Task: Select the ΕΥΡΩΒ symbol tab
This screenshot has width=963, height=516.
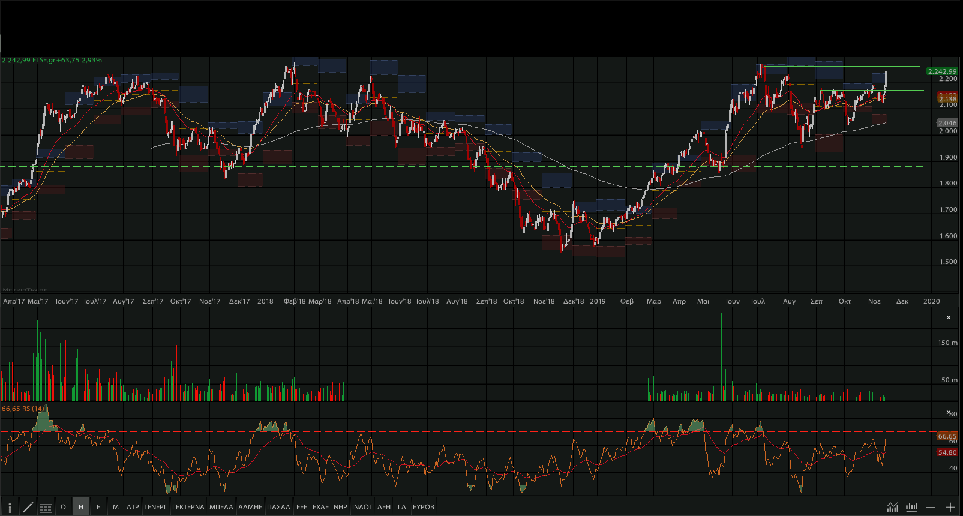Action: pyautogui.click(x=424, y=507)
